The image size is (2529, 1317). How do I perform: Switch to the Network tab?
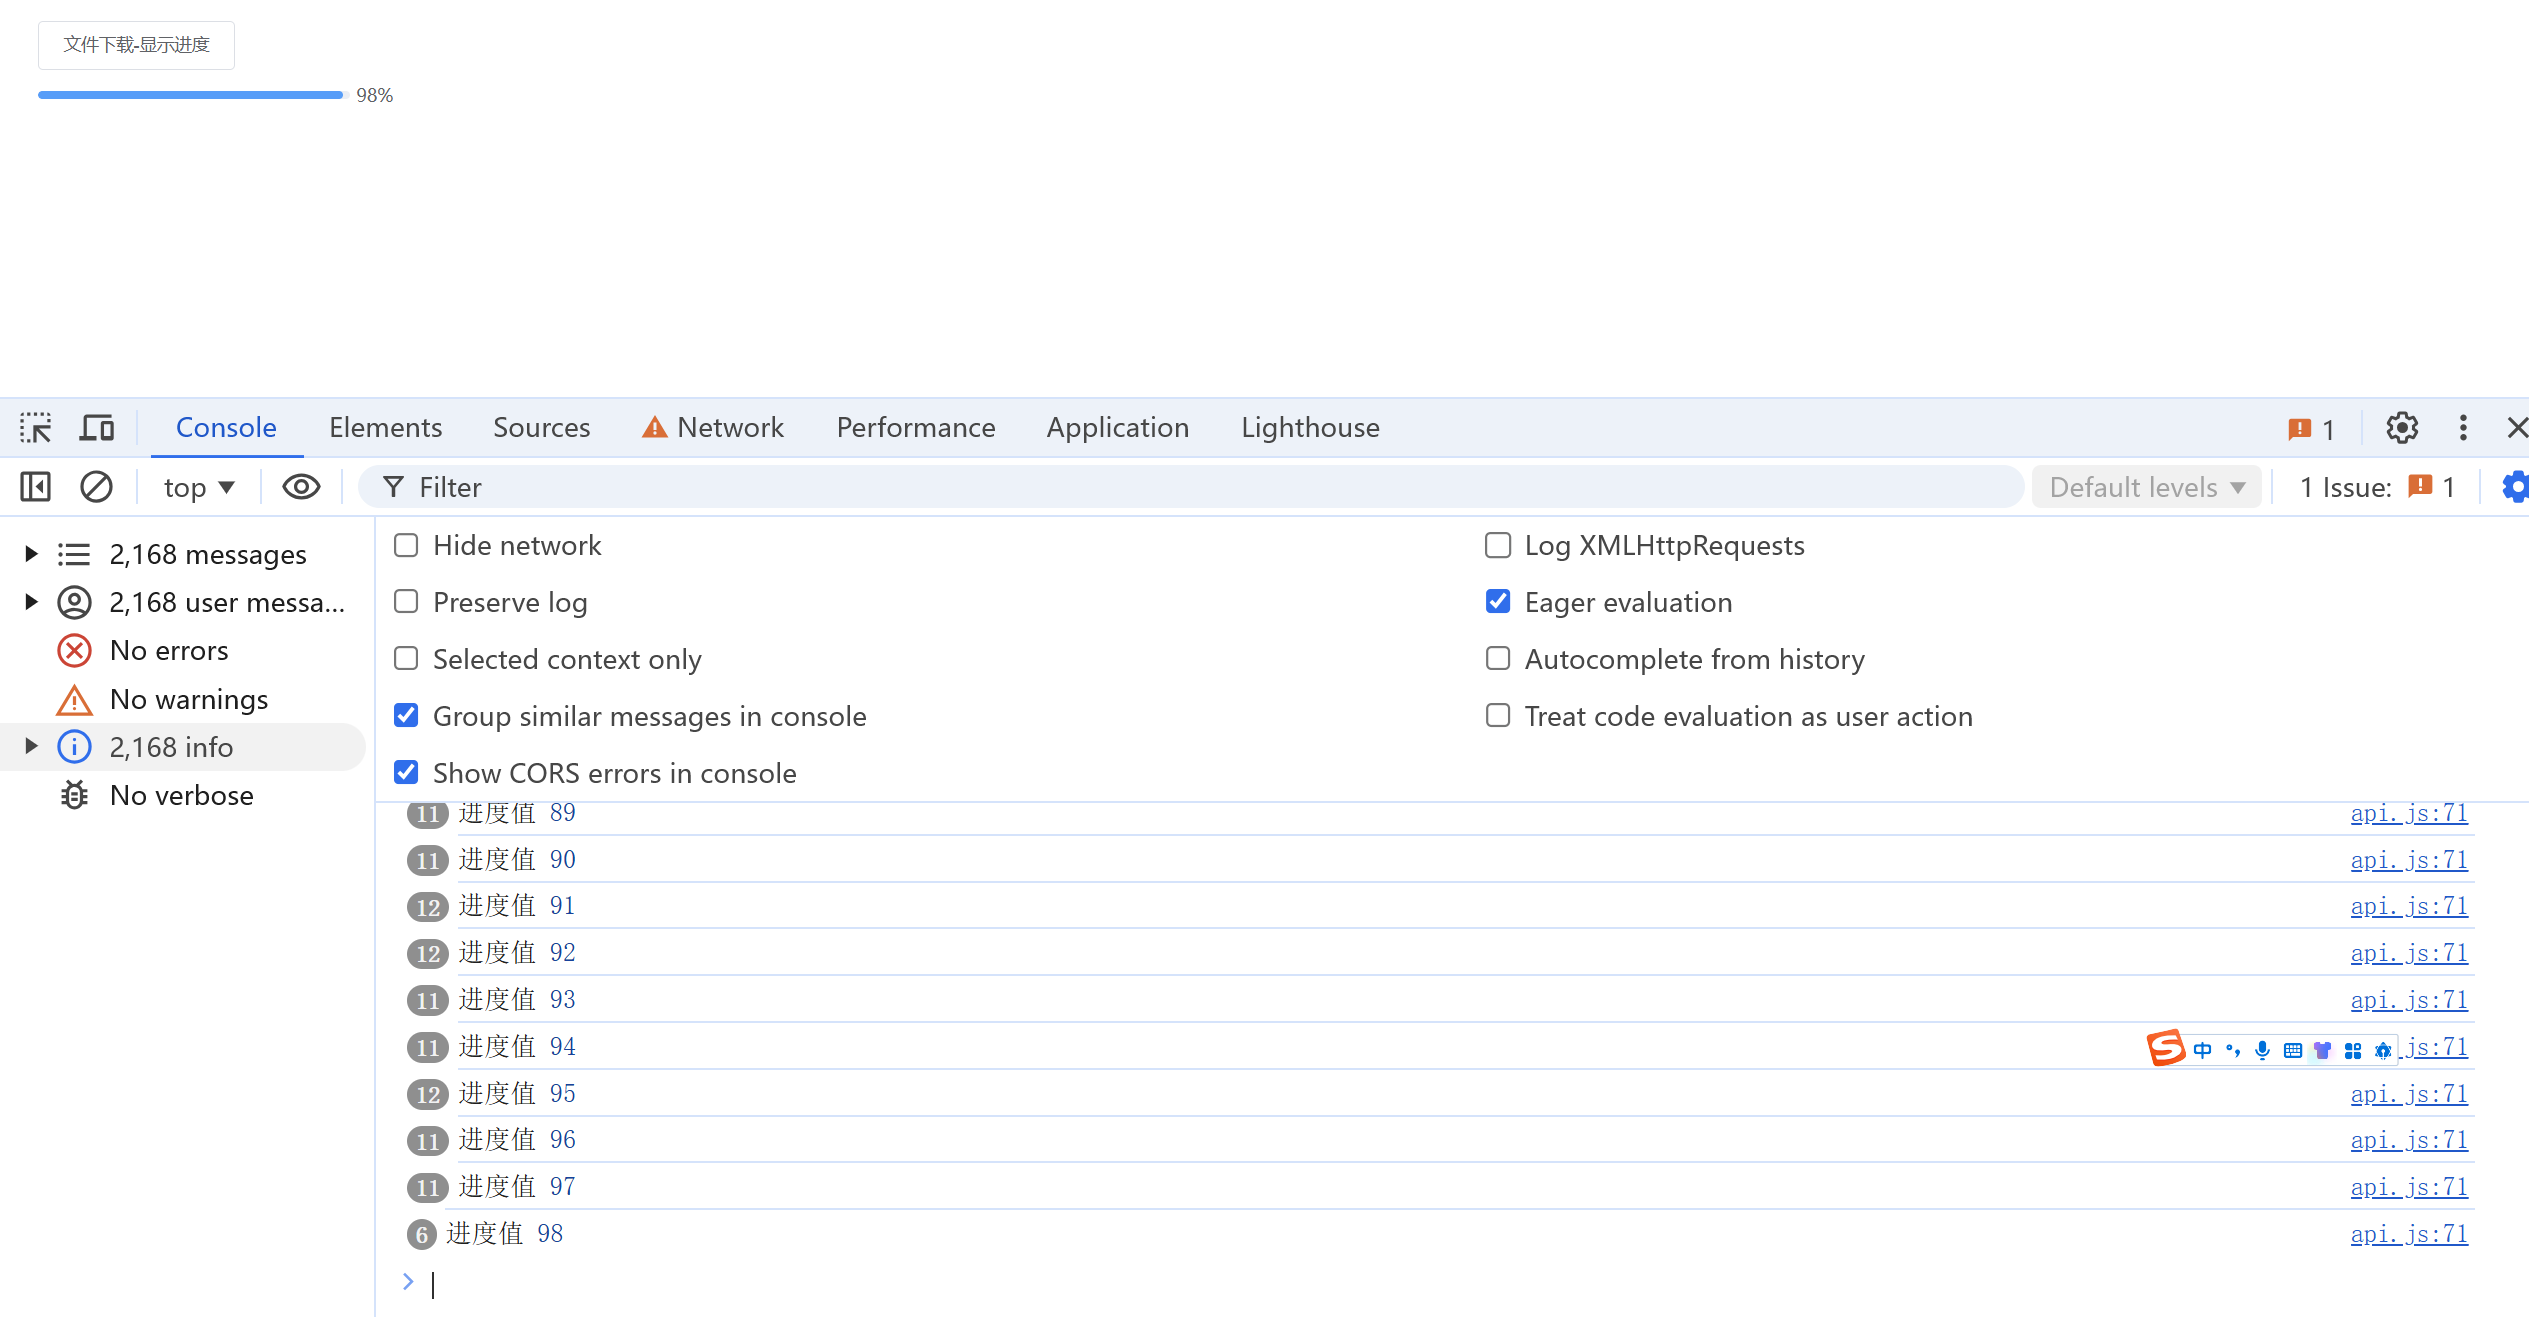click(729, 427)
